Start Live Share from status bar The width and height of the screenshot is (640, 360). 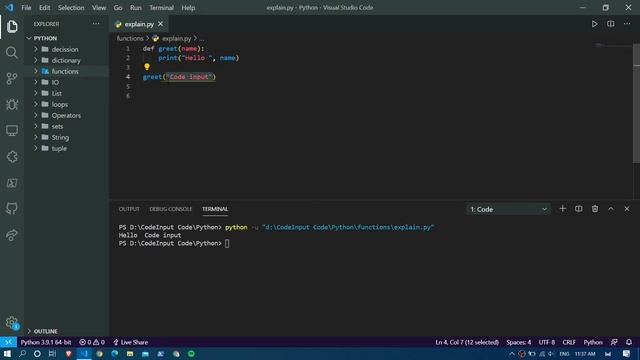click(x=131, y=342)
